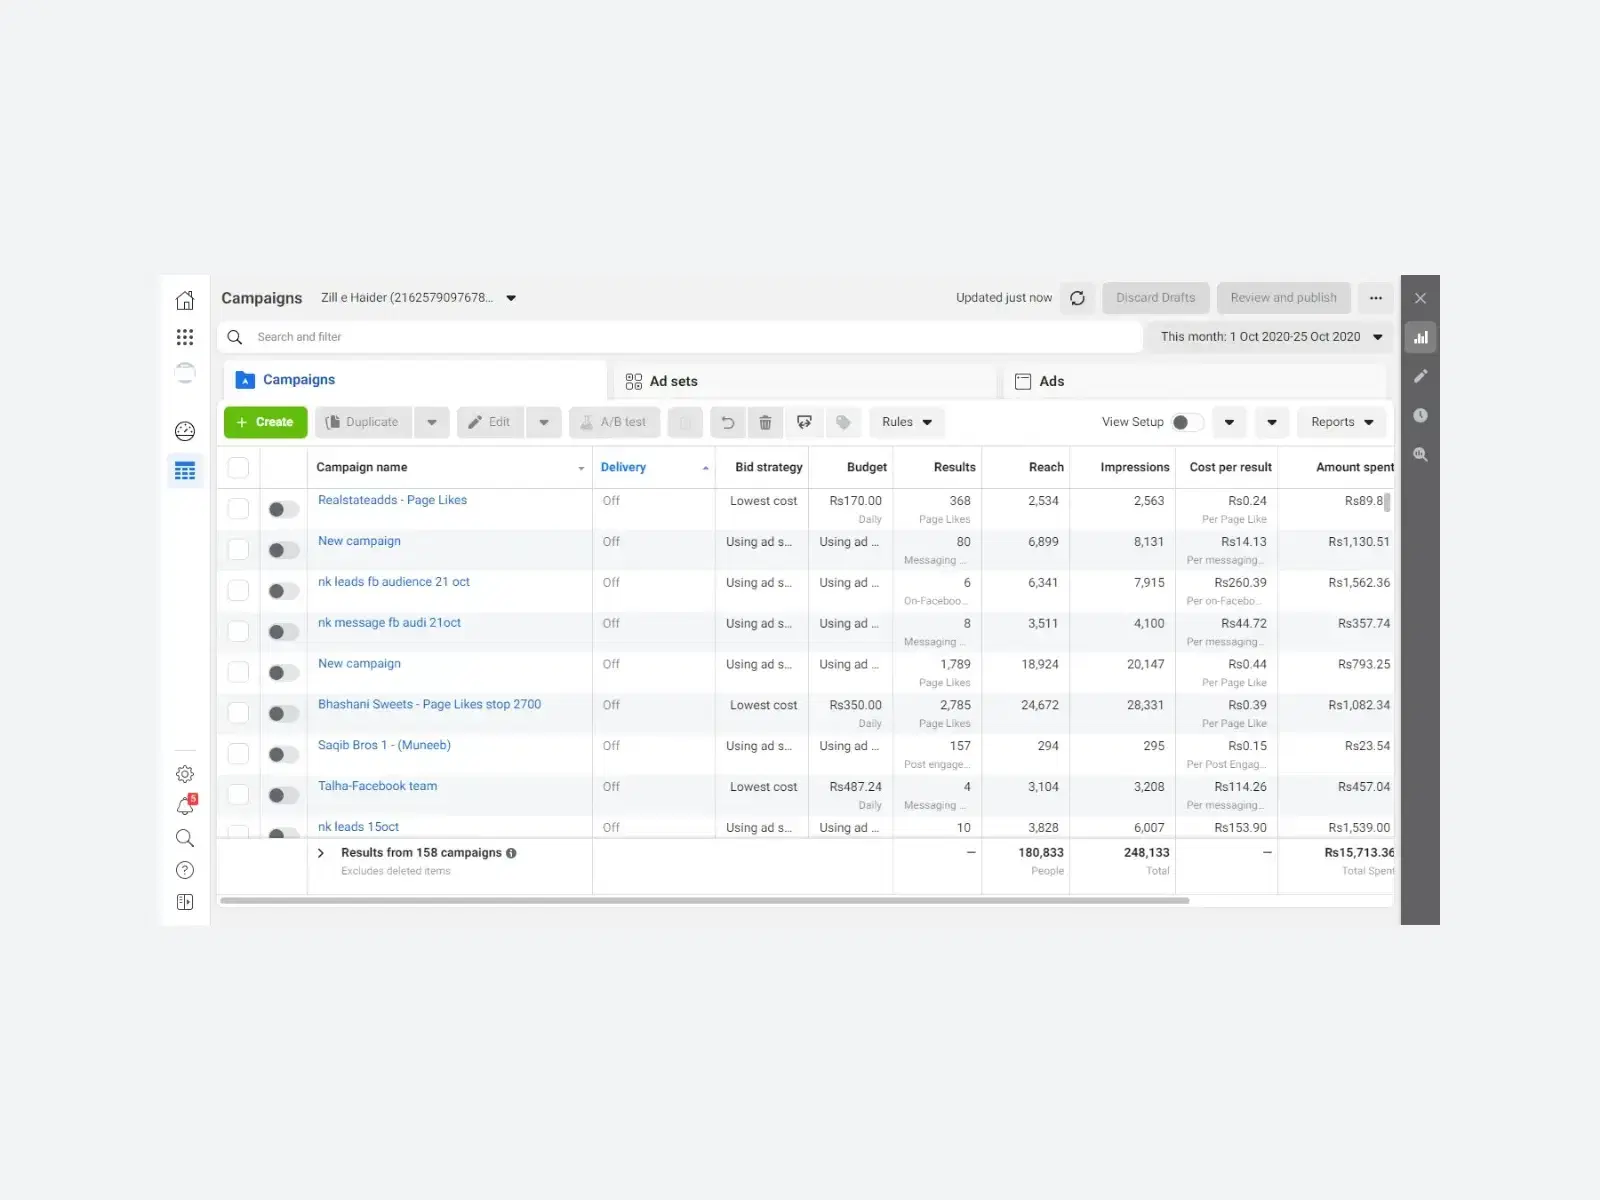1600x1200 pixels.
Task: Expand Results from 158 campaigns row
Action: point(321,853)
